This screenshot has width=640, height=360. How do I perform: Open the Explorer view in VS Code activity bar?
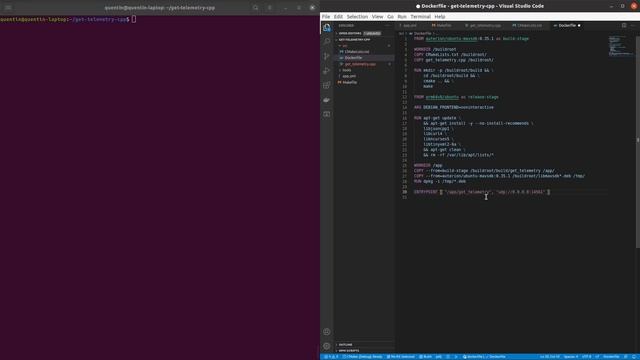coord(327,27)
